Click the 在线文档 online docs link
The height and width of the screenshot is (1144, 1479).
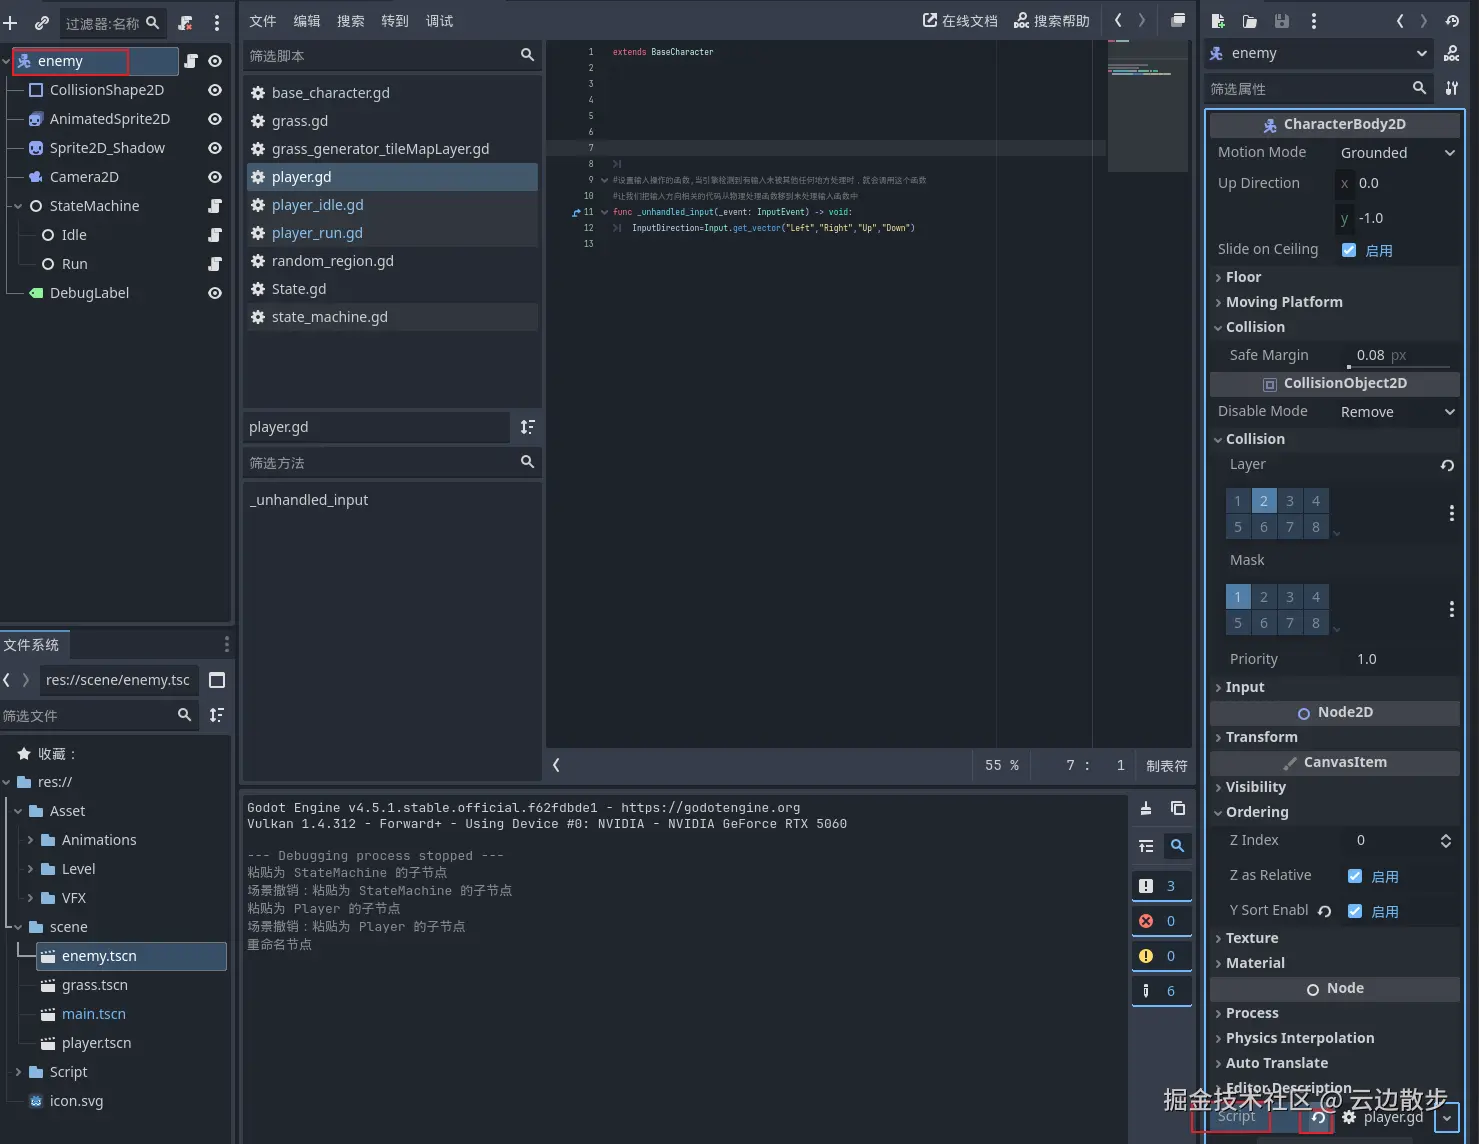pos(959,21)
